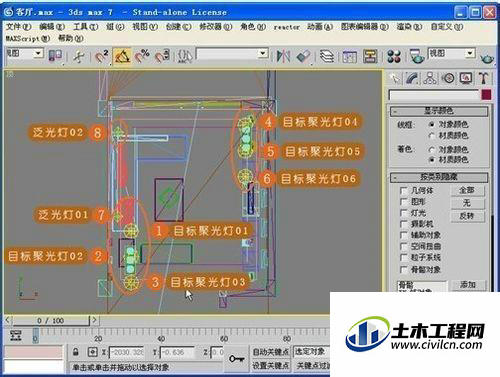Toggle the percent snap icon
Viewport: 500px width, 377px height.
(x=142, y=56)
